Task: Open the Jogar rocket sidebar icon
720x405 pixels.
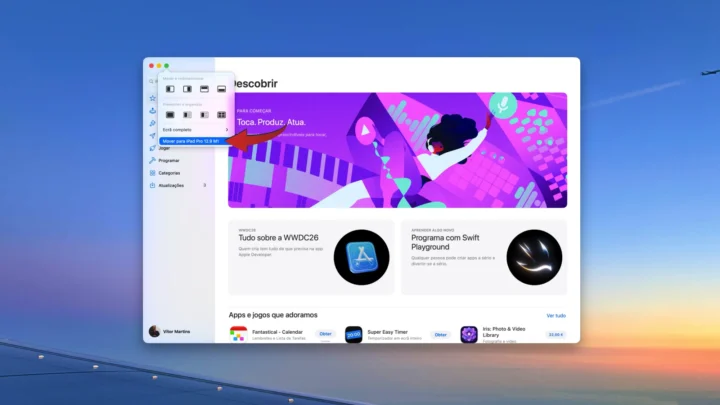Action: pos(152,148)
